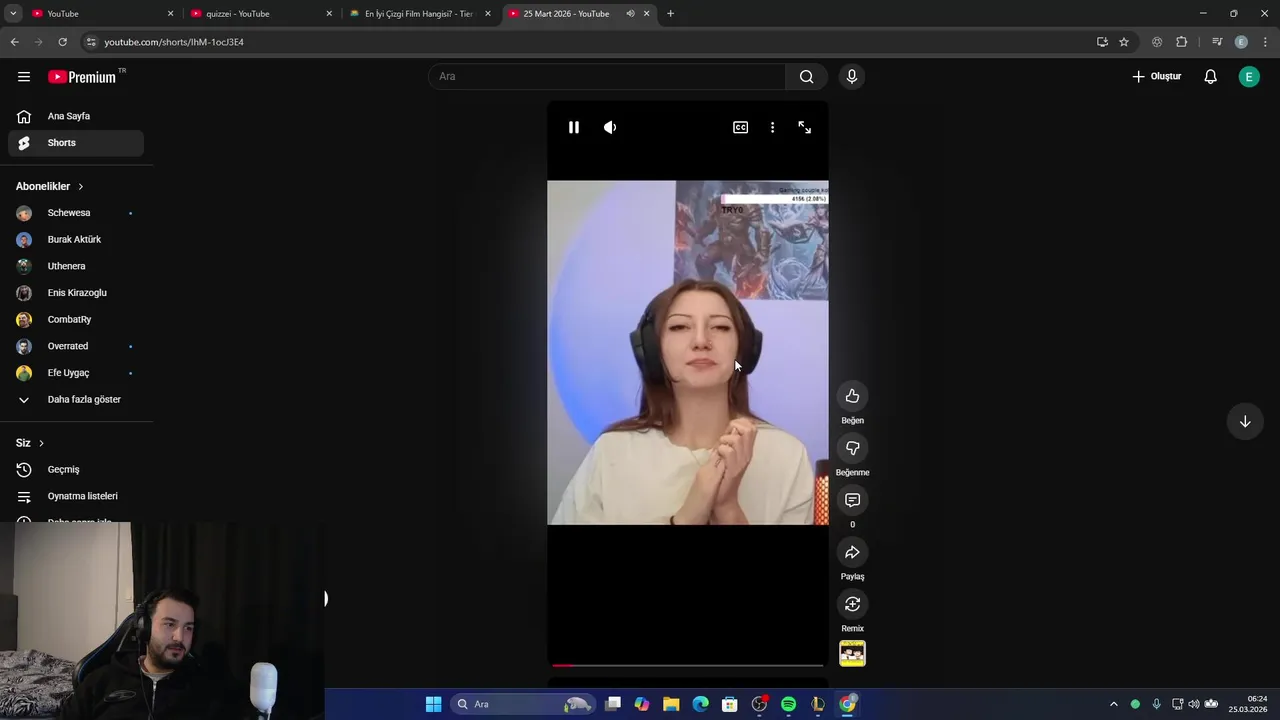Toggle closed captions on the Short
The image size is (1280, 720).
click(x=740, y=128)
